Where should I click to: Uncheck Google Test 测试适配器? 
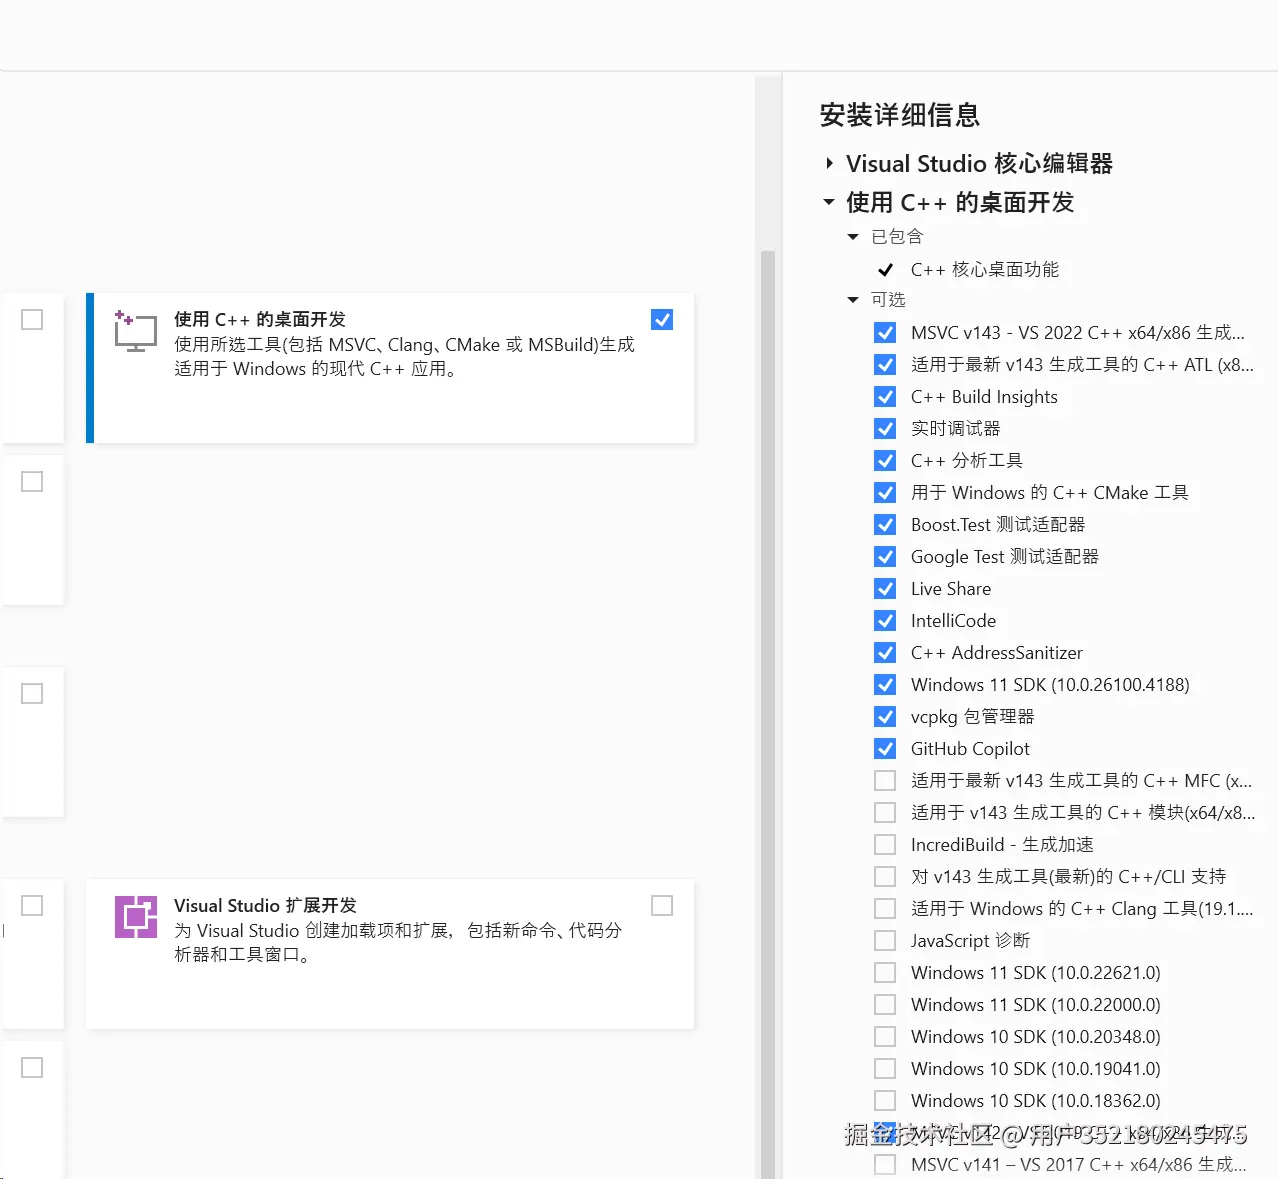coord(885,556)
